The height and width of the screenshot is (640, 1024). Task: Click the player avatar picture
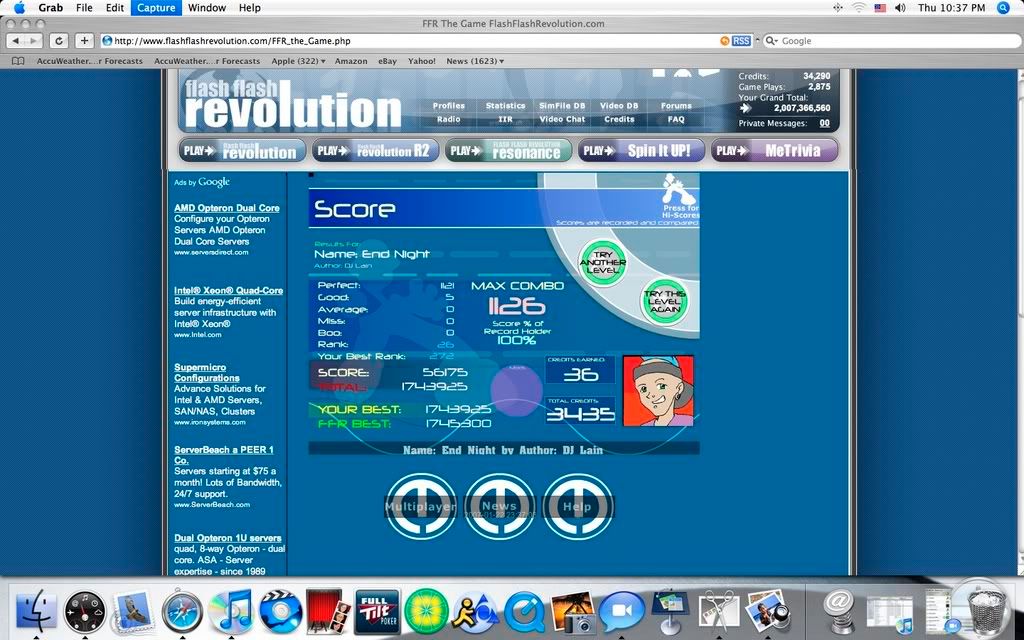[x=658, y=390]
